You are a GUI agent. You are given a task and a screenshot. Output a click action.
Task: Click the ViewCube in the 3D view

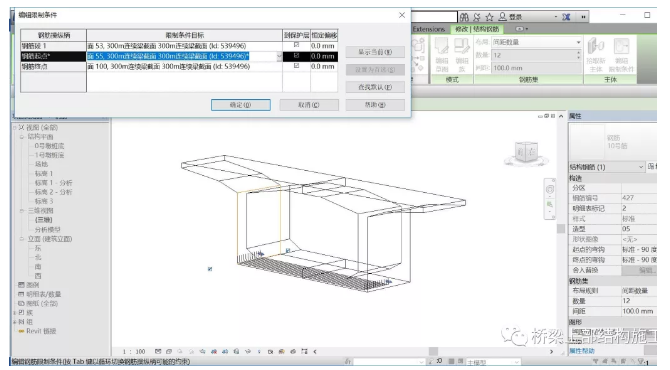pos(526,153)
